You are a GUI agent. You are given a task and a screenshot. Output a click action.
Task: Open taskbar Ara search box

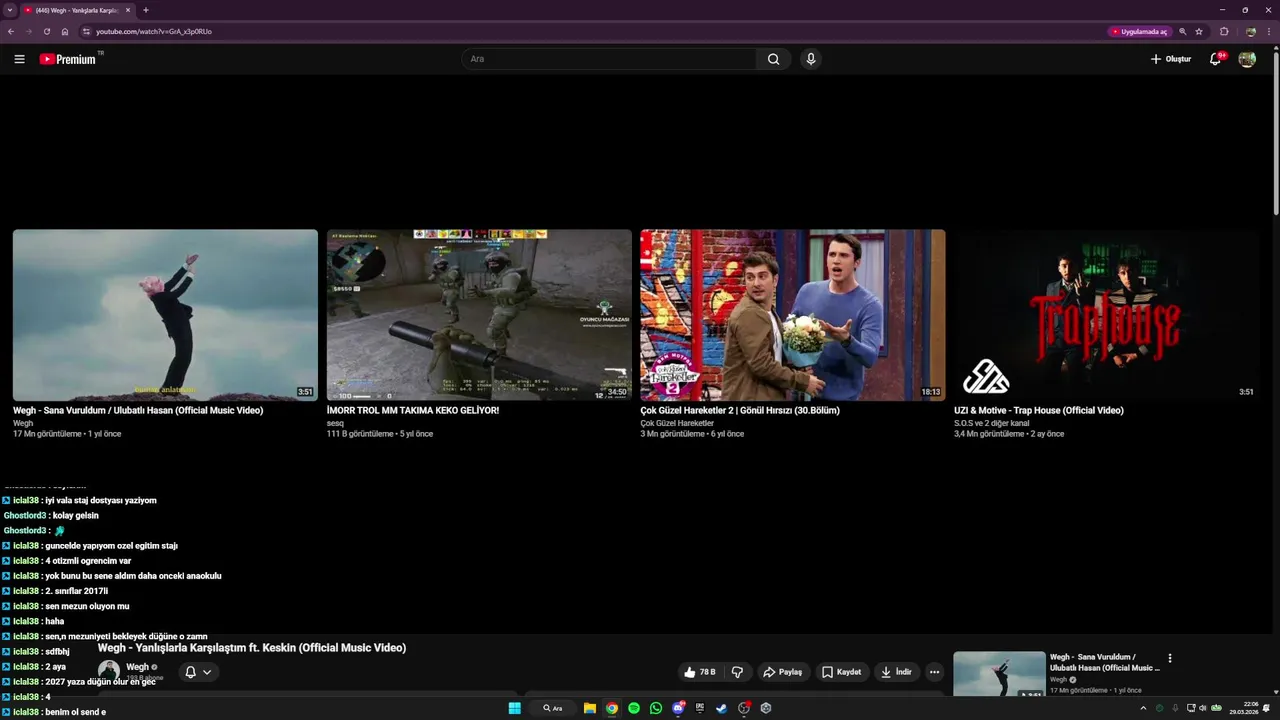[x=553, y=708]
